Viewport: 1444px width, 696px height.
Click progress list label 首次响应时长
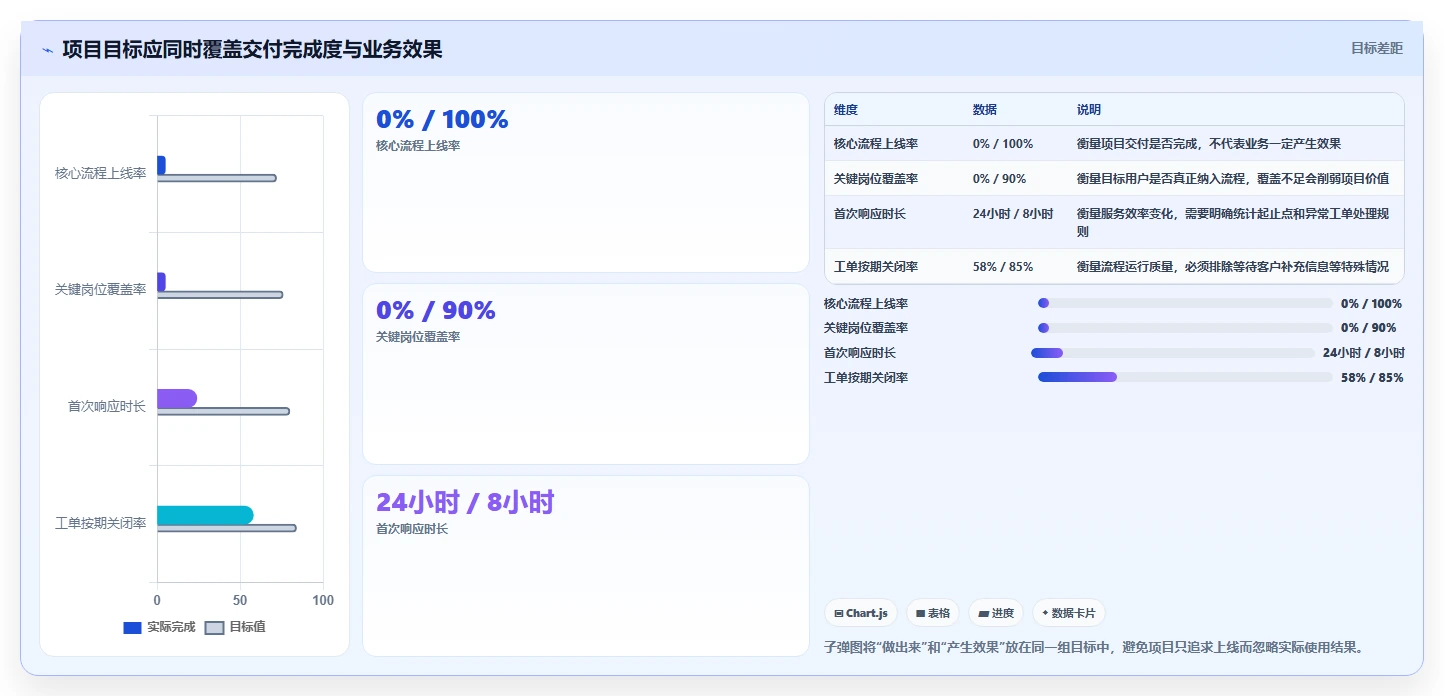860,353
